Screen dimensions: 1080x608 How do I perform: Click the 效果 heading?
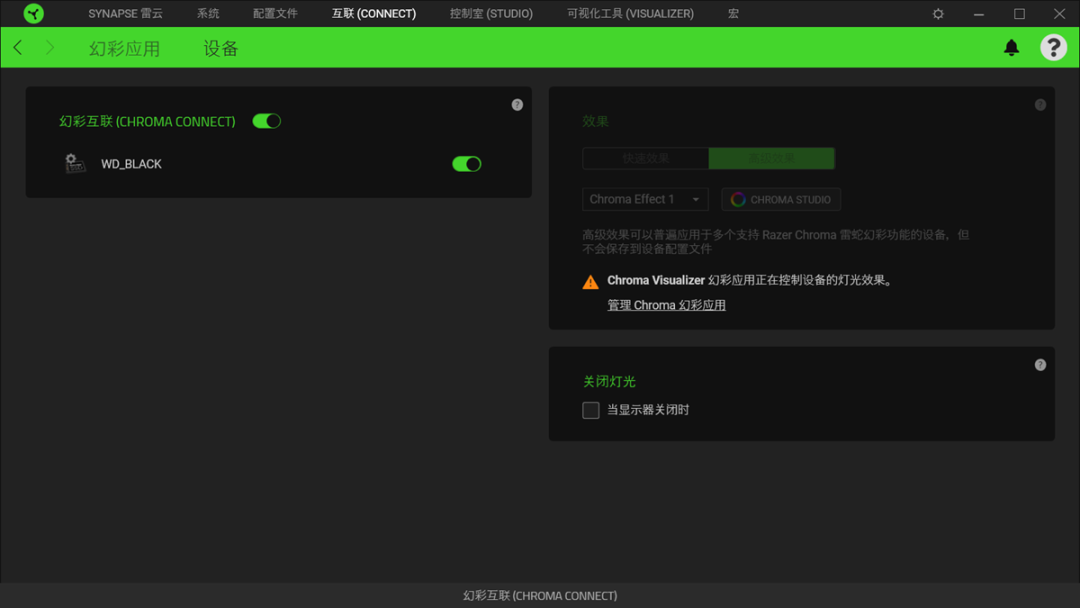(x=595, y=121)
